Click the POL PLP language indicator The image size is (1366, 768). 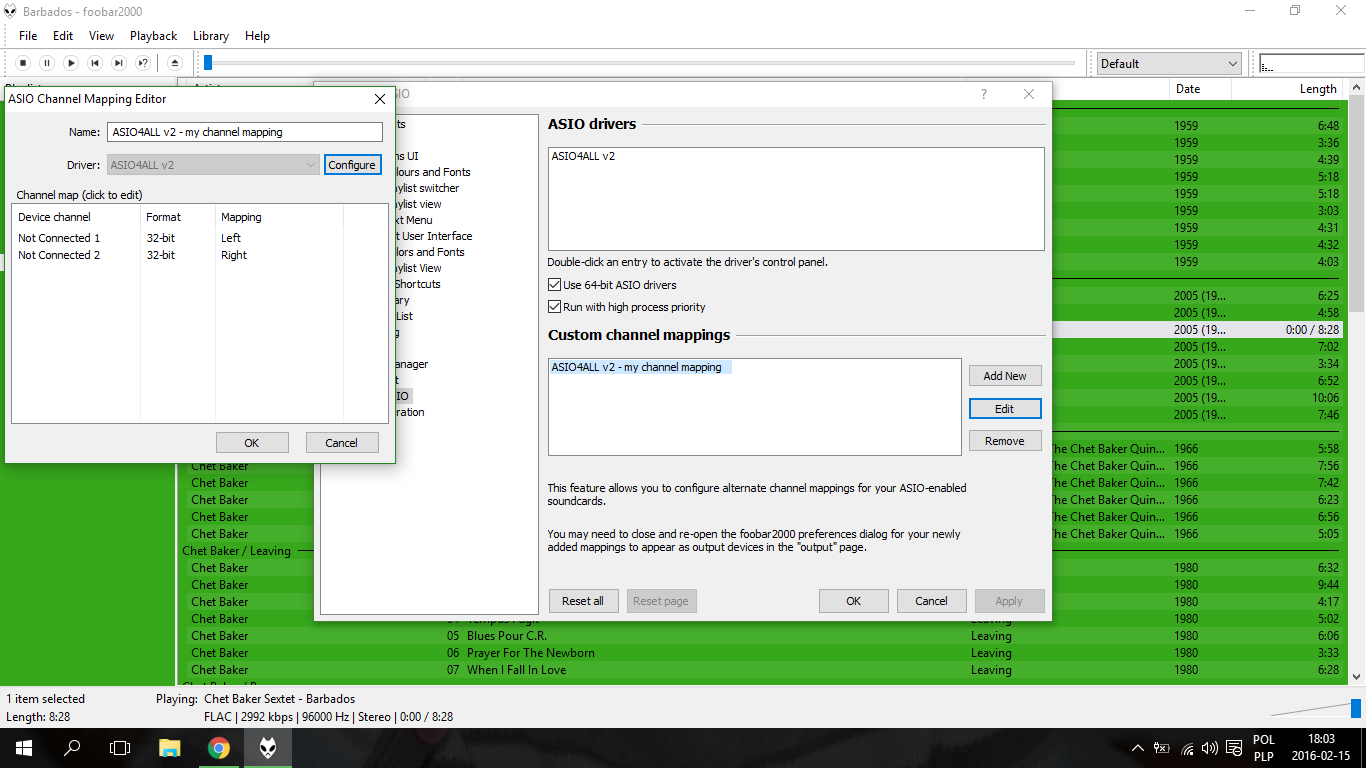[x=1264, y=748]
